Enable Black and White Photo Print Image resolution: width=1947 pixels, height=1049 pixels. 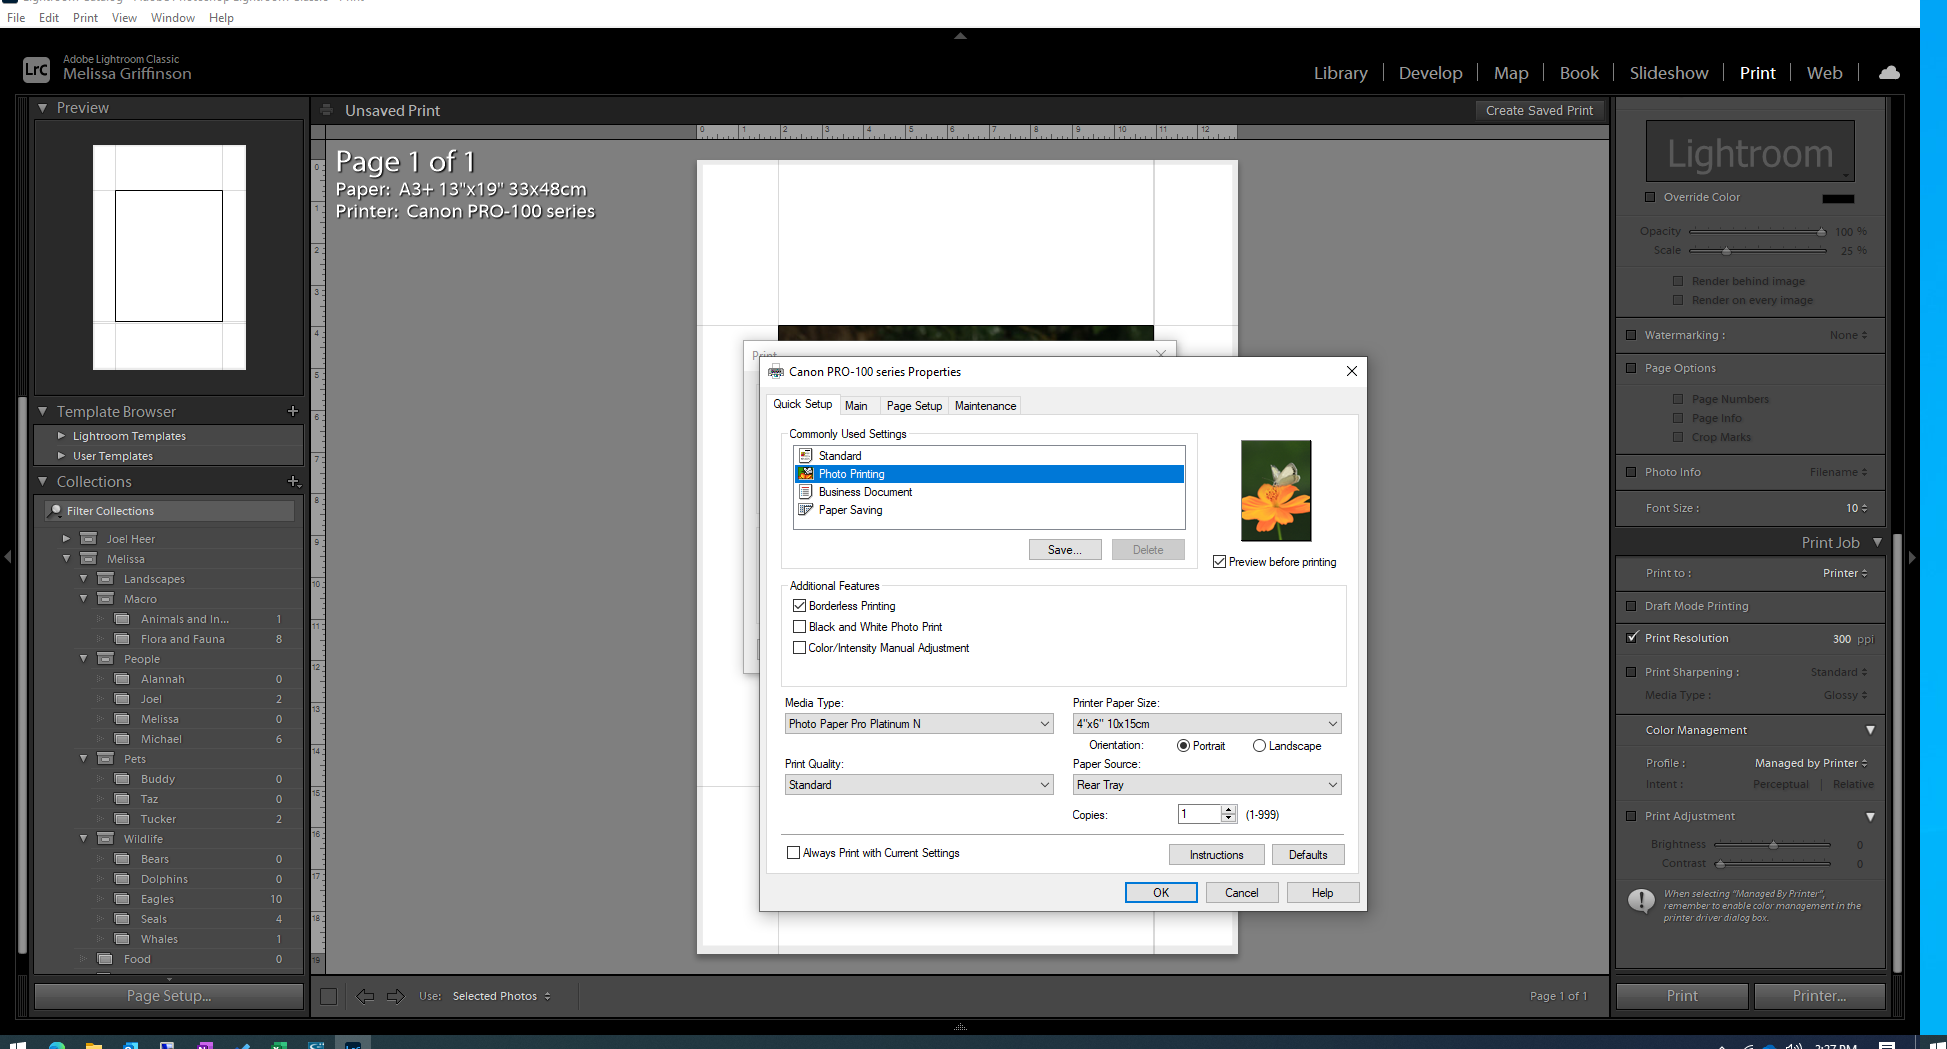click(x=799, y=627)
